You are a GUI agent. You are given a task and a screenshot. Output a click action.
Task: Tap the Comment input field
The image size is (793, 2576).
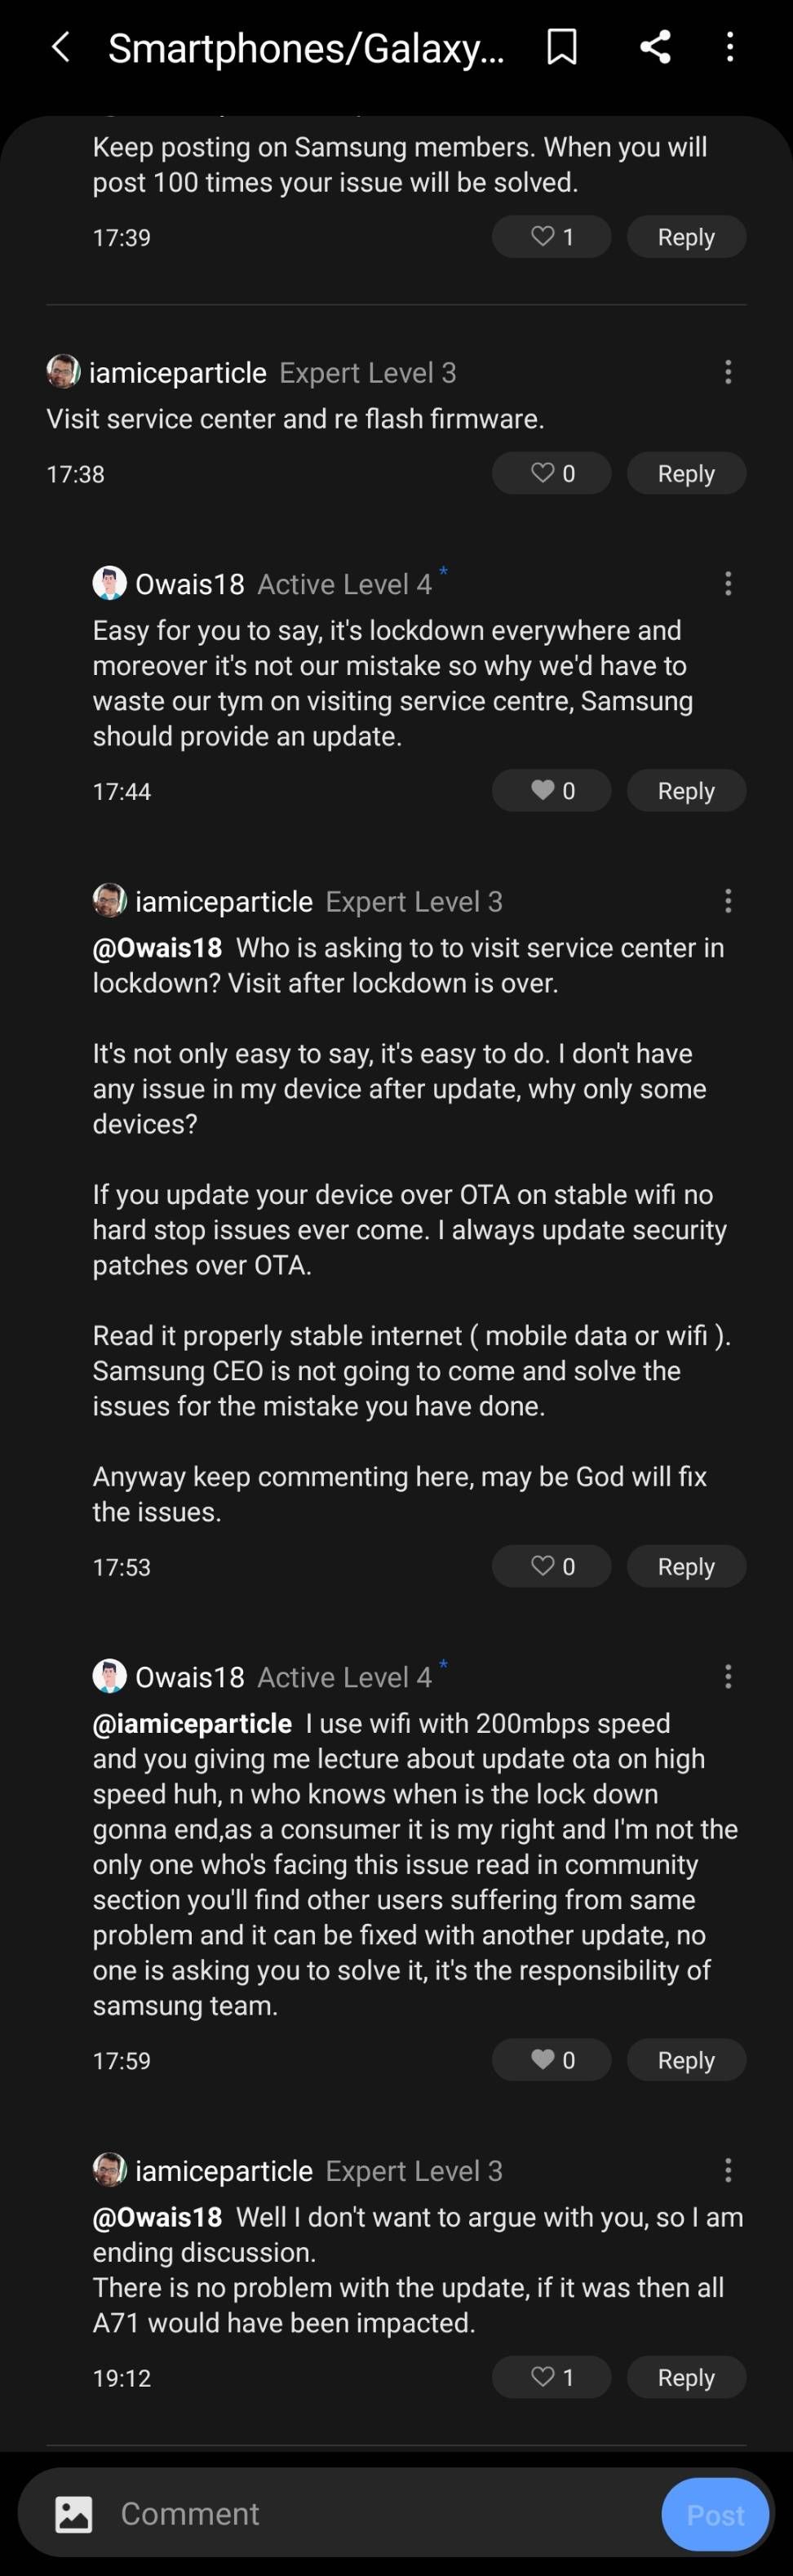380,2513
